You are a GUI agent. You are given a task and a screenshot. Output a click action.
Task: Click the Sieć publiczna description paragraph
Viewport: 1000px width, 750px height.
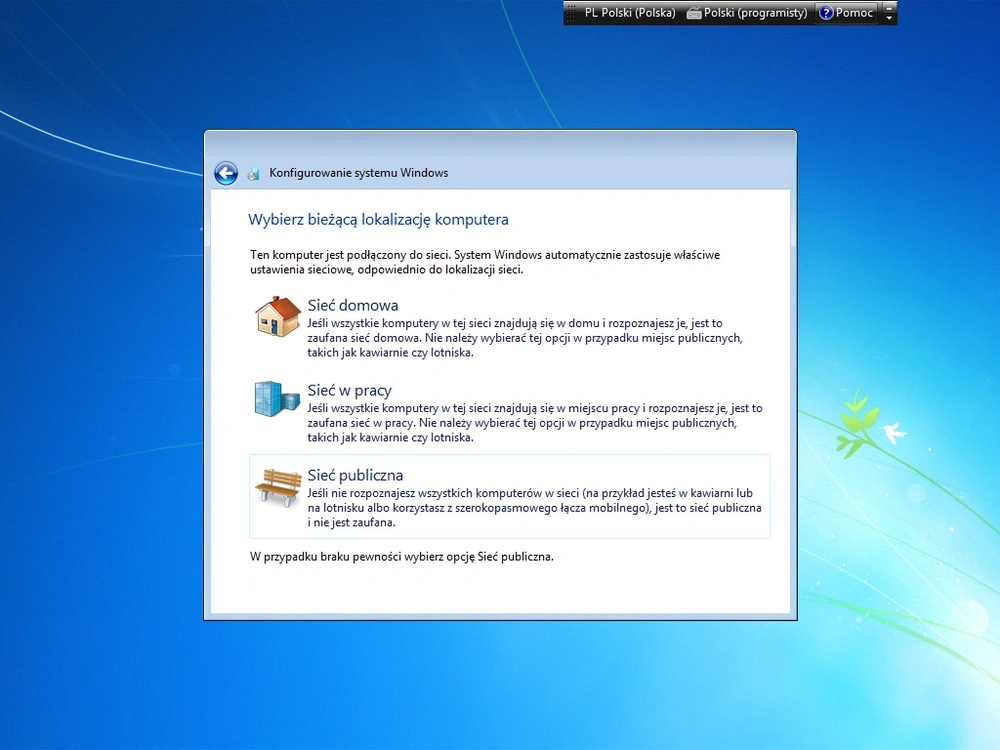coord(534,508)
